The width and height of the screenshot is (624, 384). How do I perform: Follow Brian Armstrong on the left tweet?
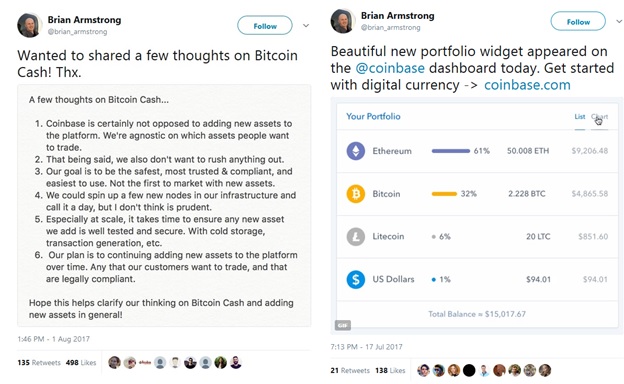[x=265, y=26]
